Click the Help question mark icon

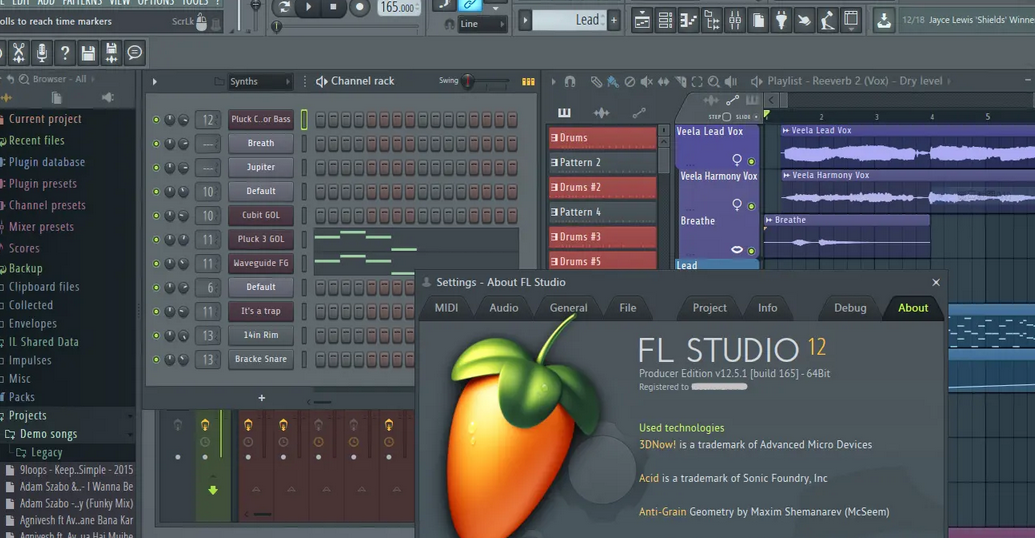[65, 53]
